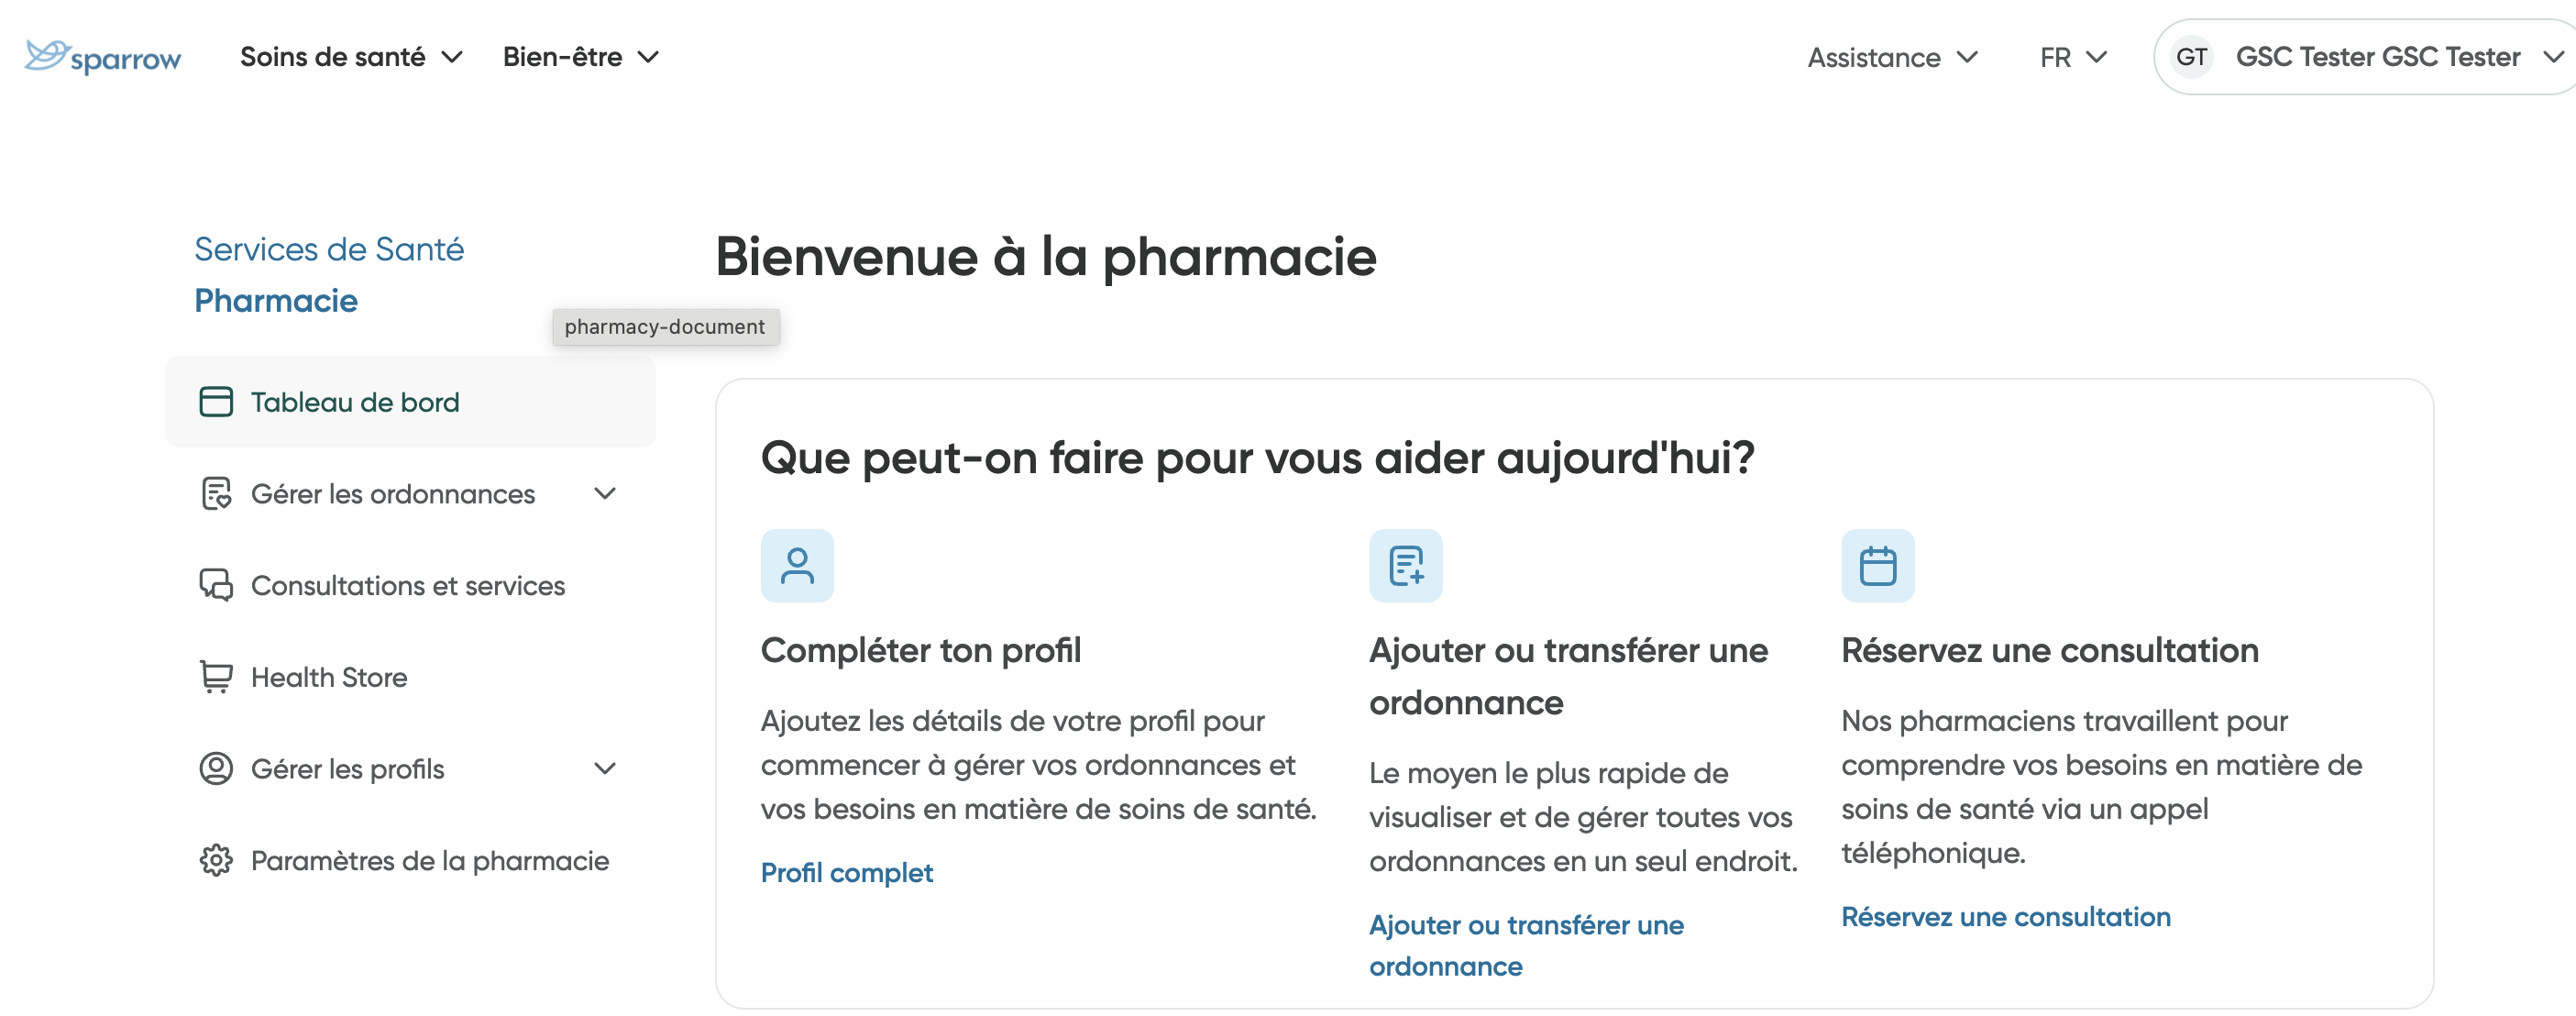Click the Gérer les profils person icon
This screenshot has height=1016, width=2576.
[216, 768]
